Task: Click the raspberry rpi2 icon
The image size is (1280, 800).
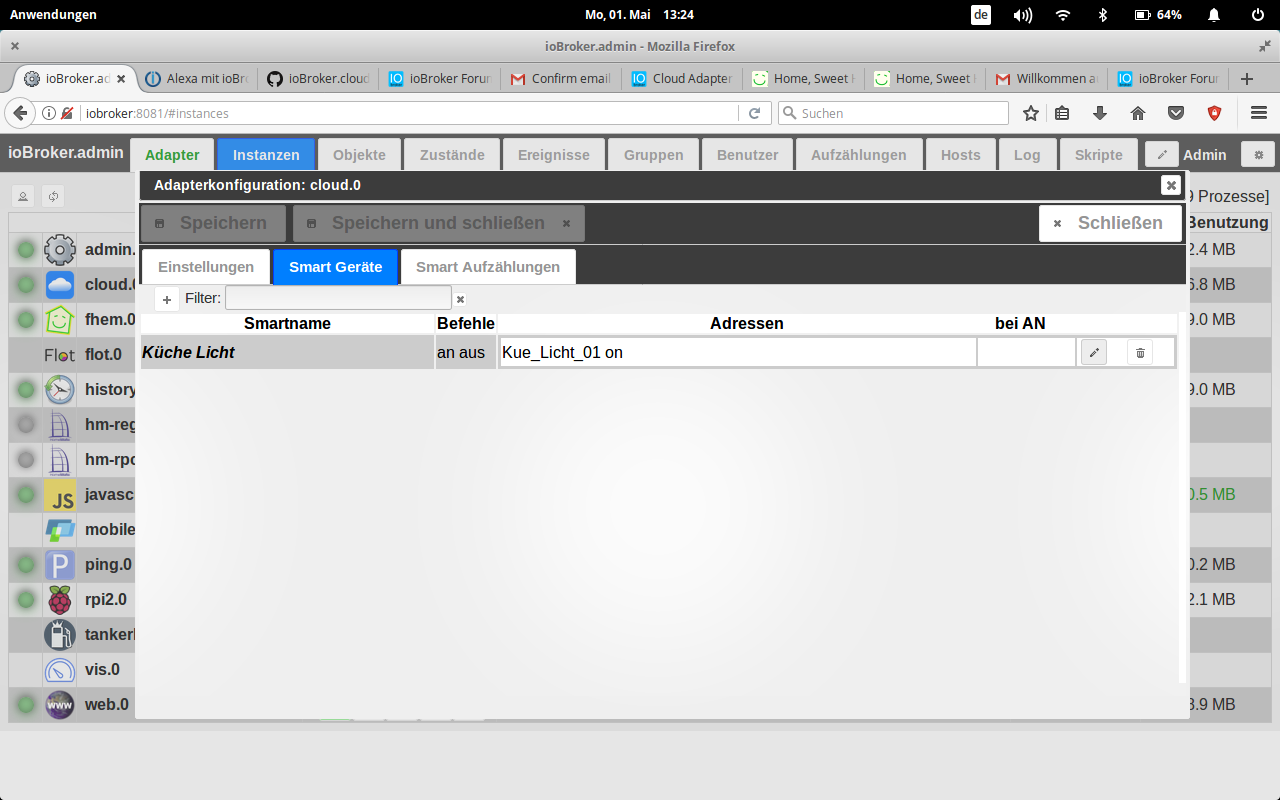Action: coord(60,600)
